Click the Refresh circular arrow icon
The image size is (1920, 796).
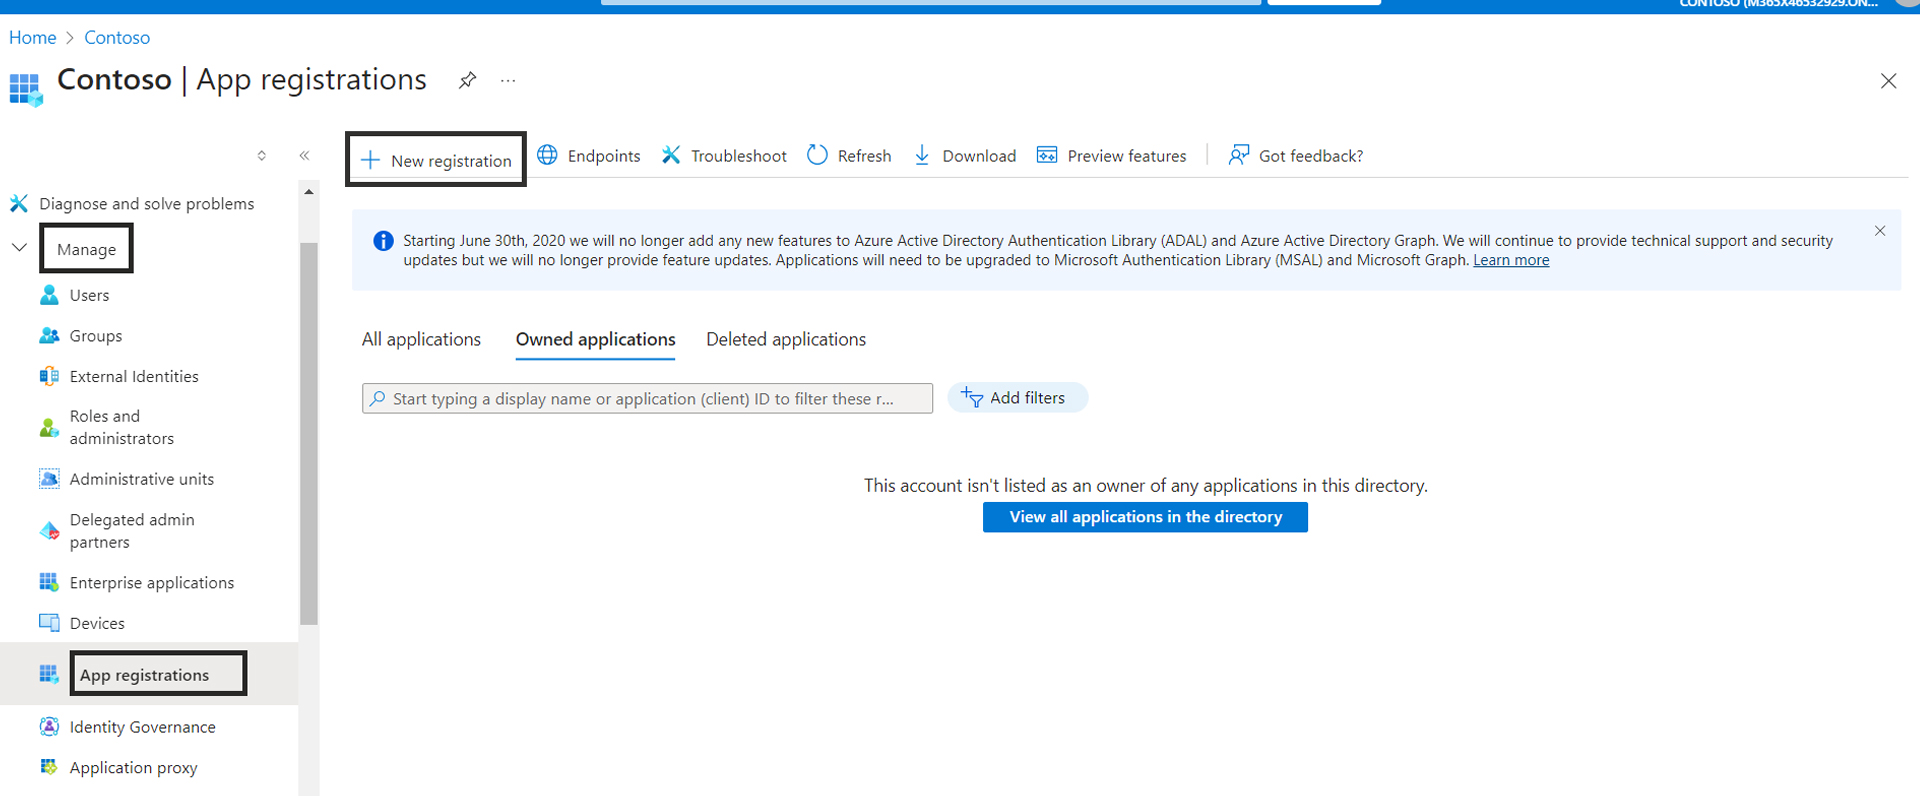click(817, 155)
